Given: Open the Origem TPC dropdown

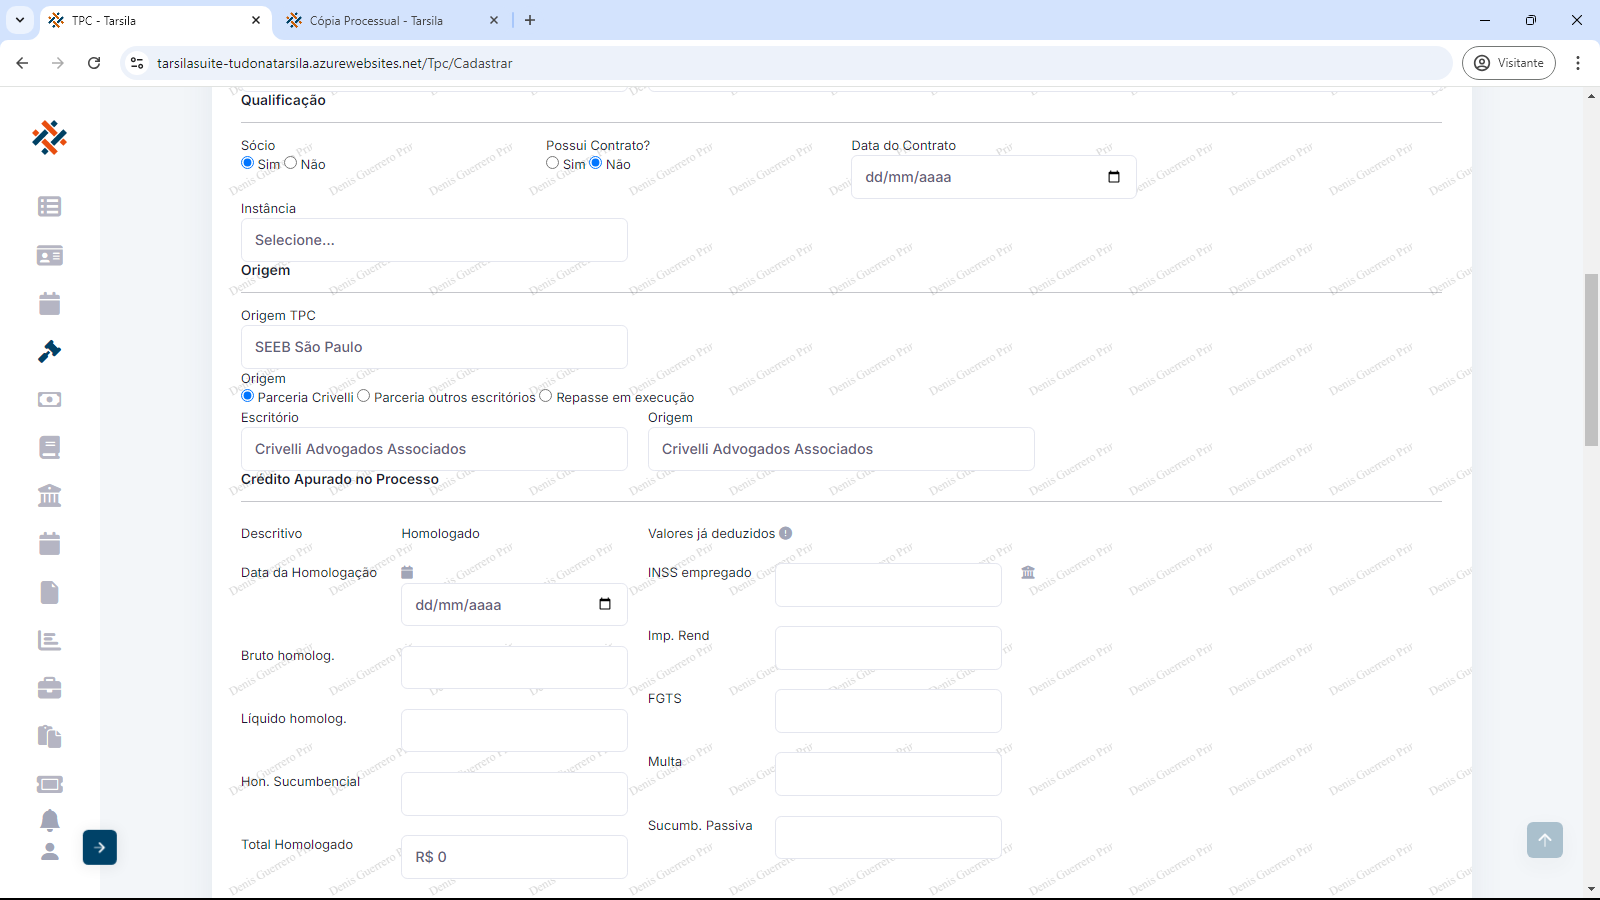Looking at the screenshot, I should 434,347.
